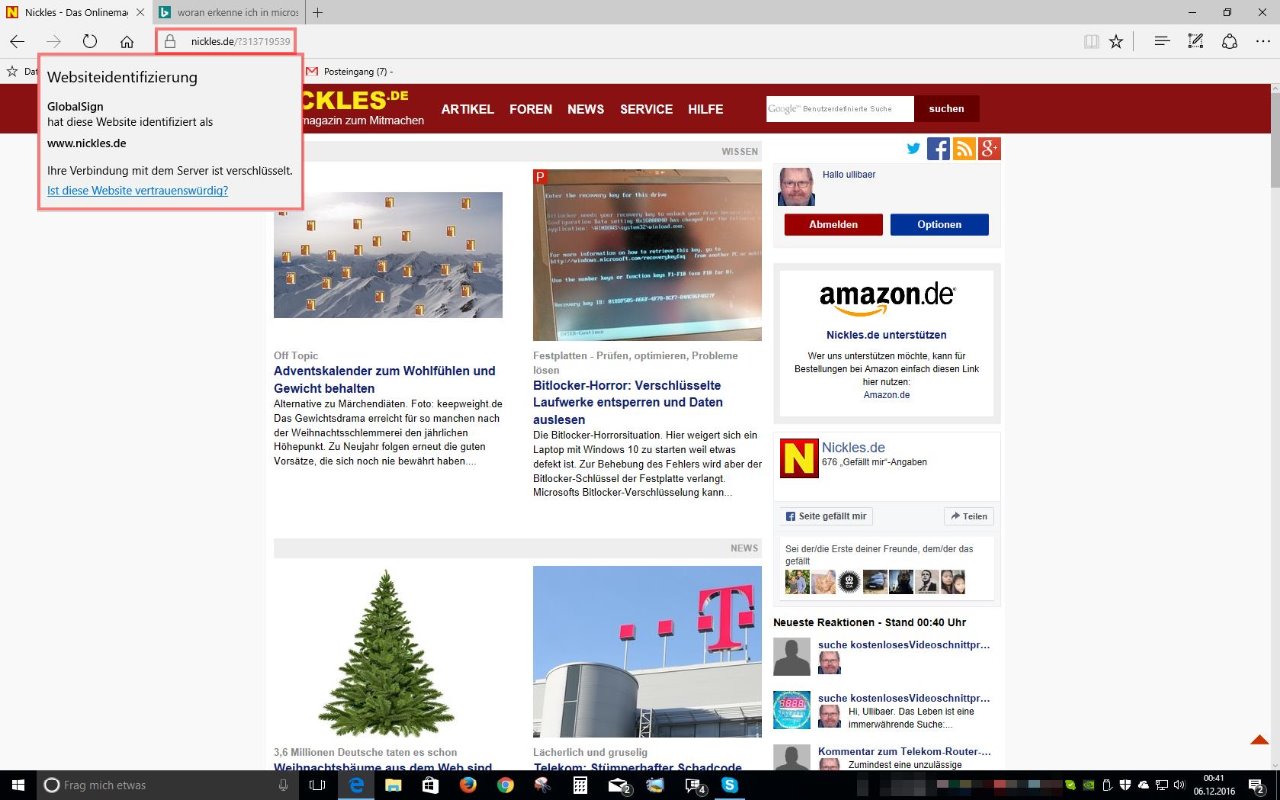Screen dimensions: 1280x800
Task: Click the red Abmelden button
Action: pyautogui.click(x=833, y=225)
